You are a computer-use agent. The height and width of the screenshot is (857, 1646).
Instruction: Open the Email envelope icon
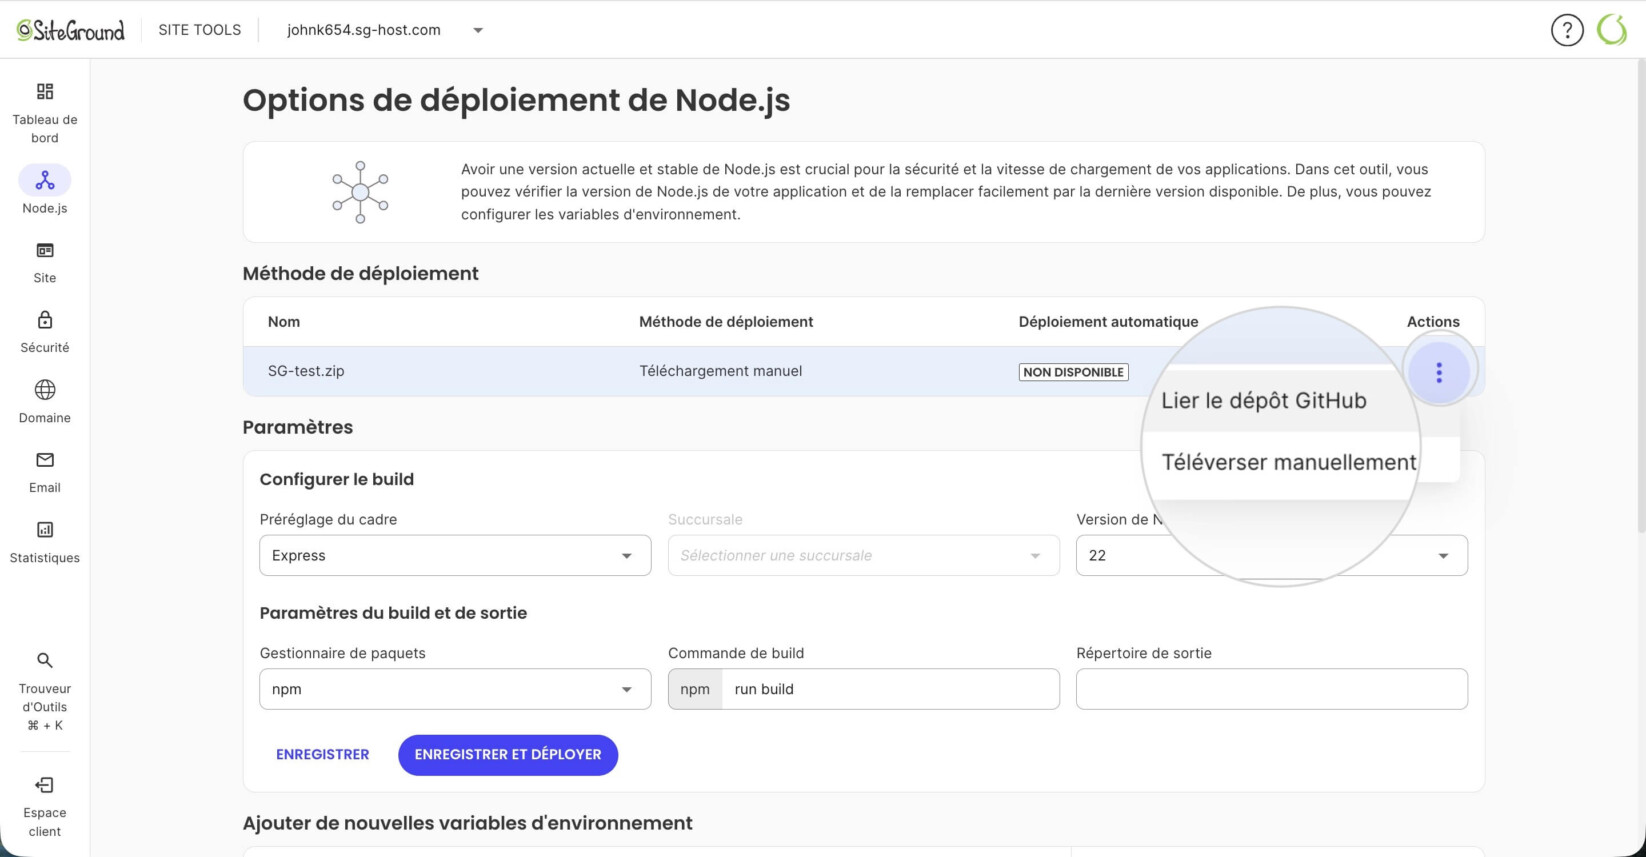(x=45, y=460)
